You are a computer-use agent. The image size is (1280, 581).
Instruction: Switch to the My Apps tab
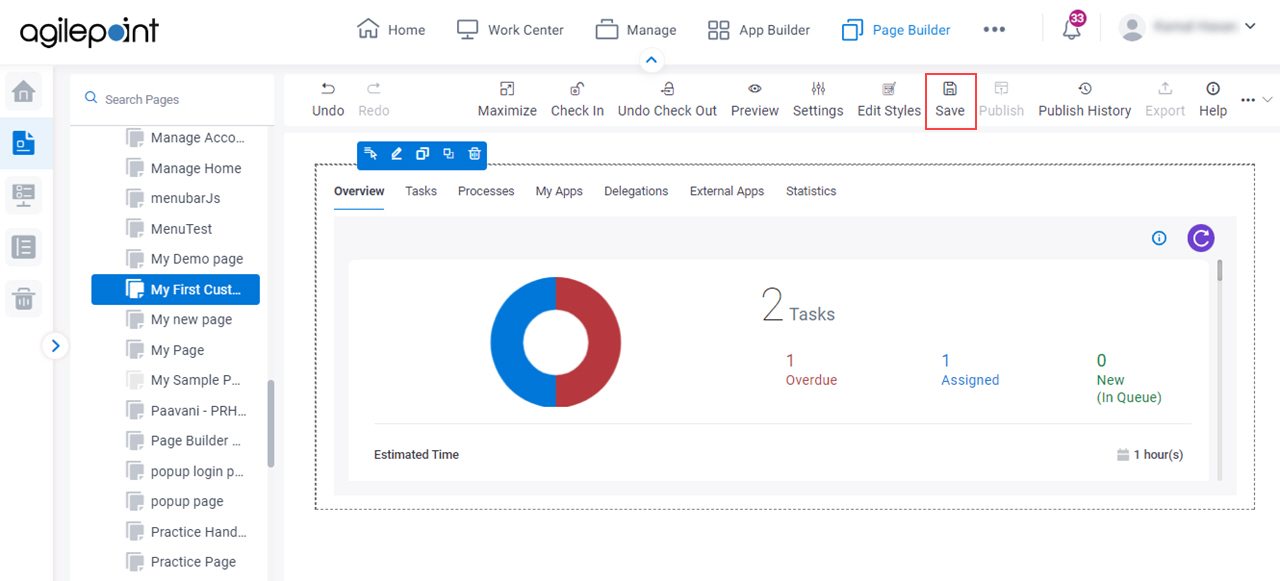pyautogui.click(x=559, y=191)
